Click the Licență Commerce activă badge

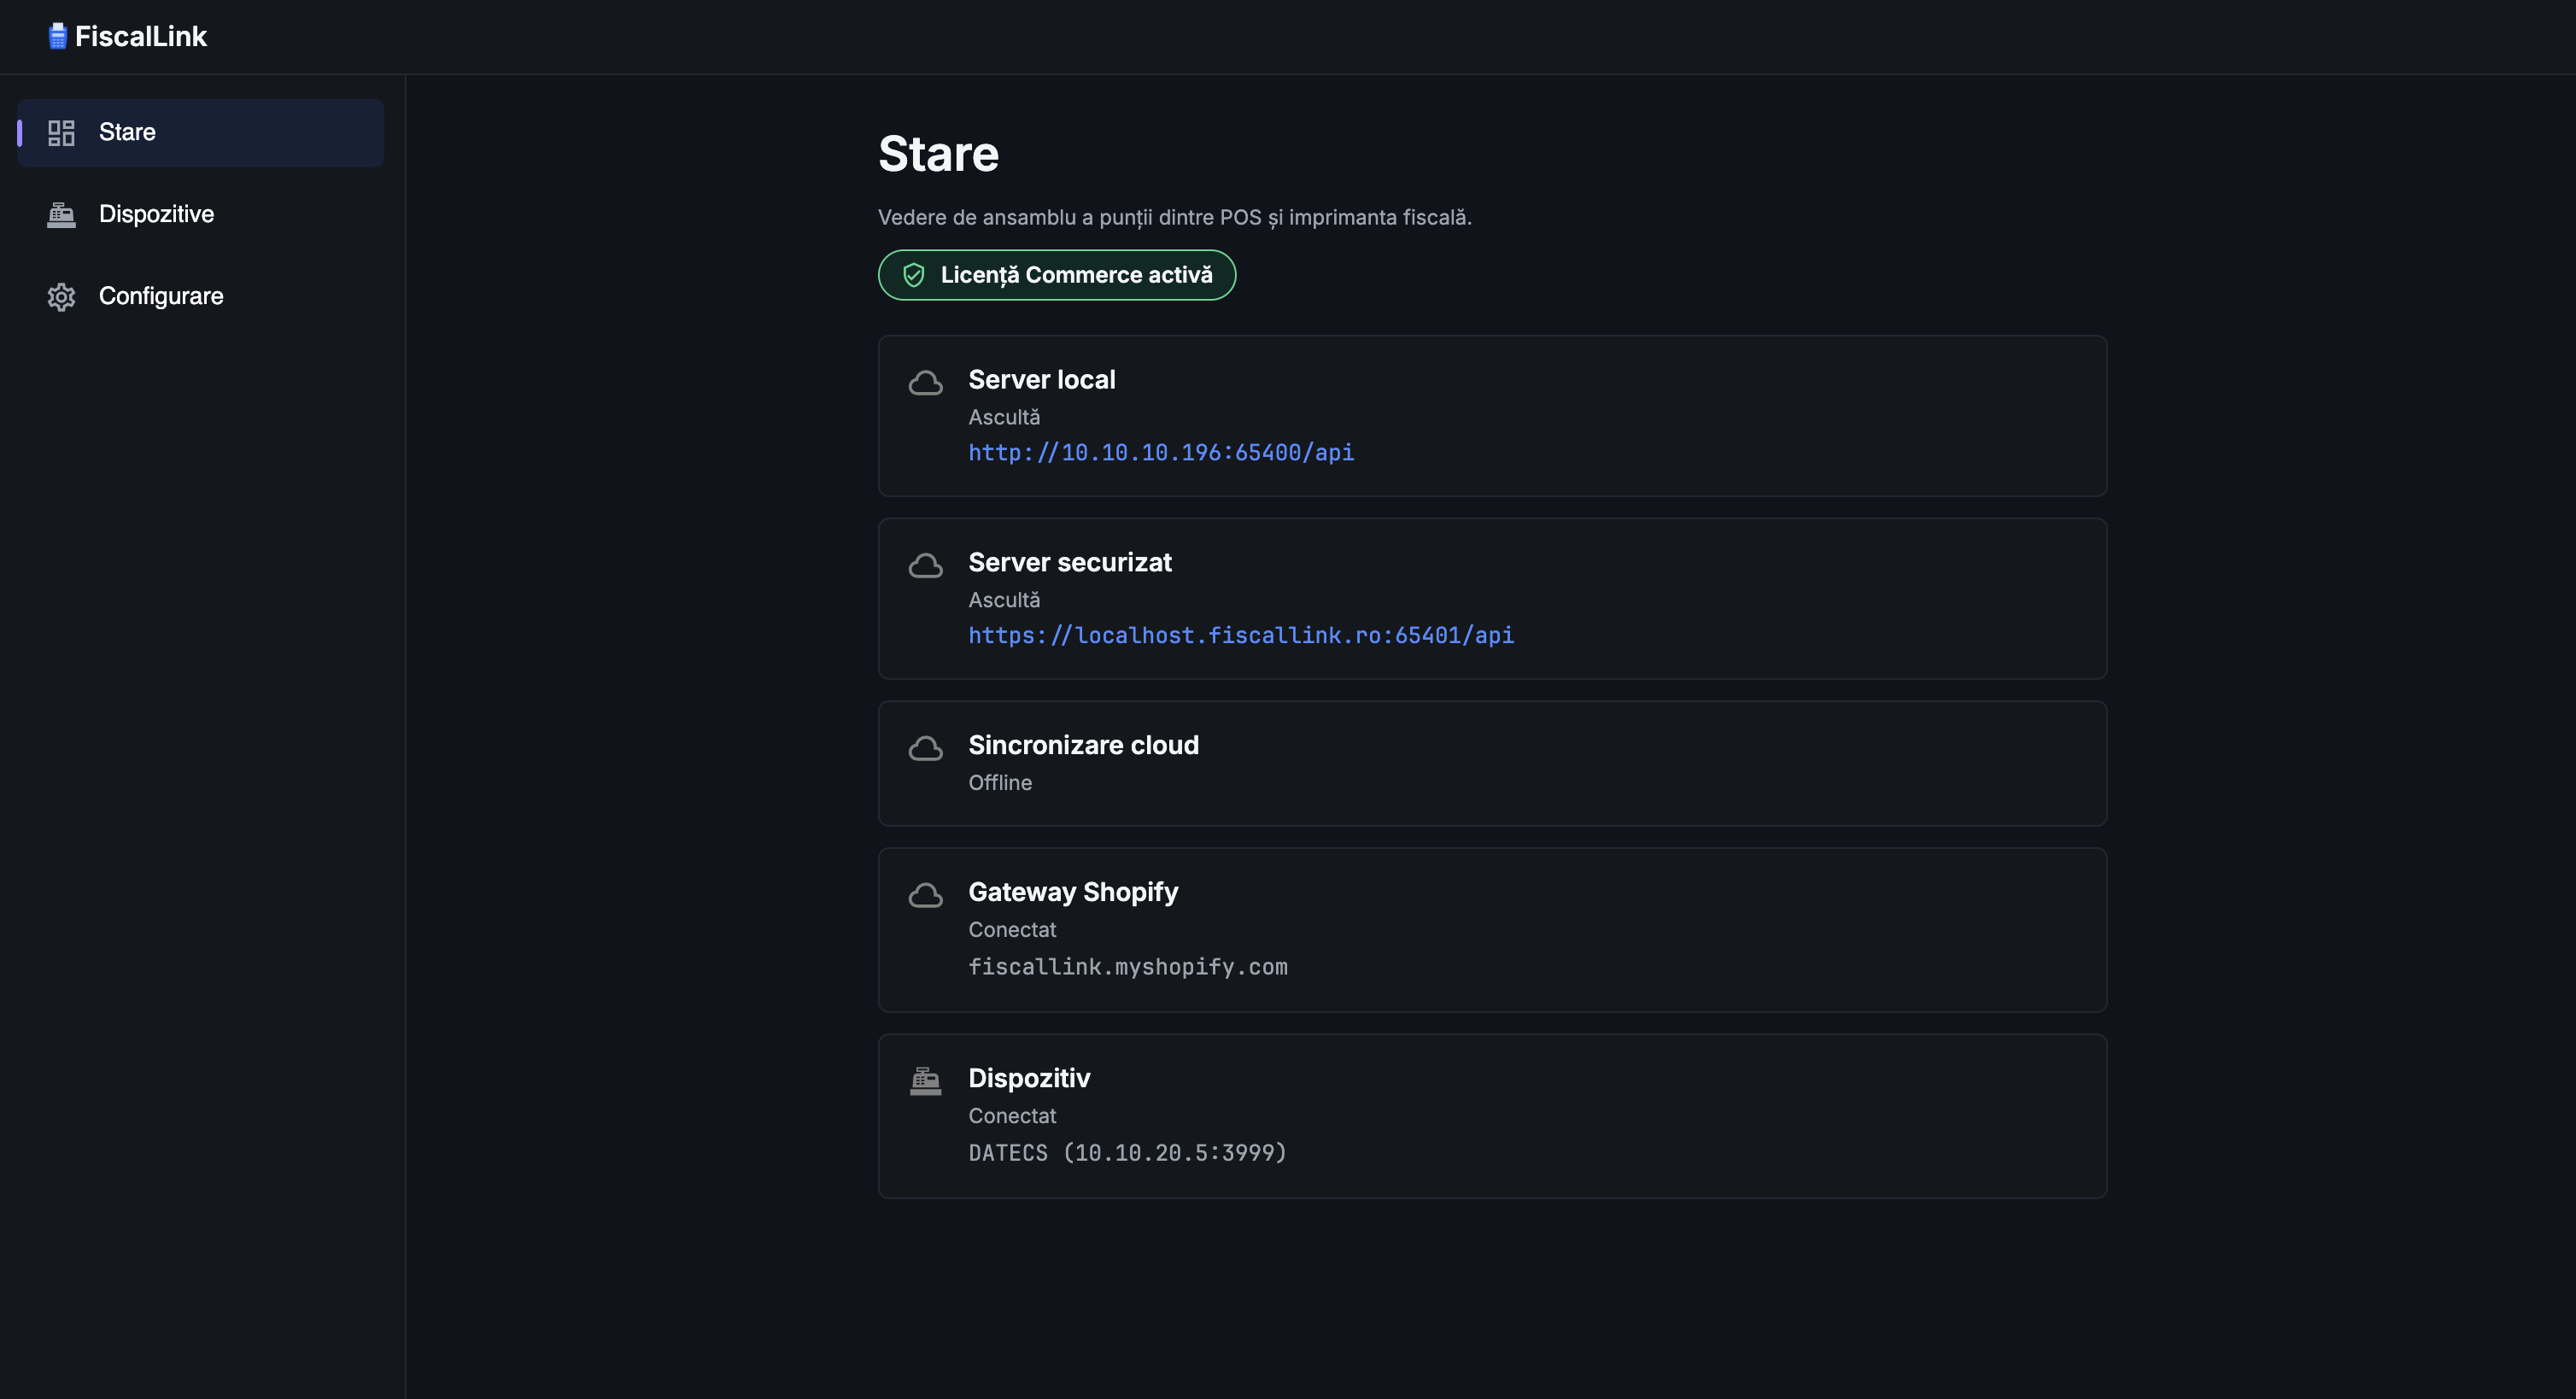(1057, 275)
